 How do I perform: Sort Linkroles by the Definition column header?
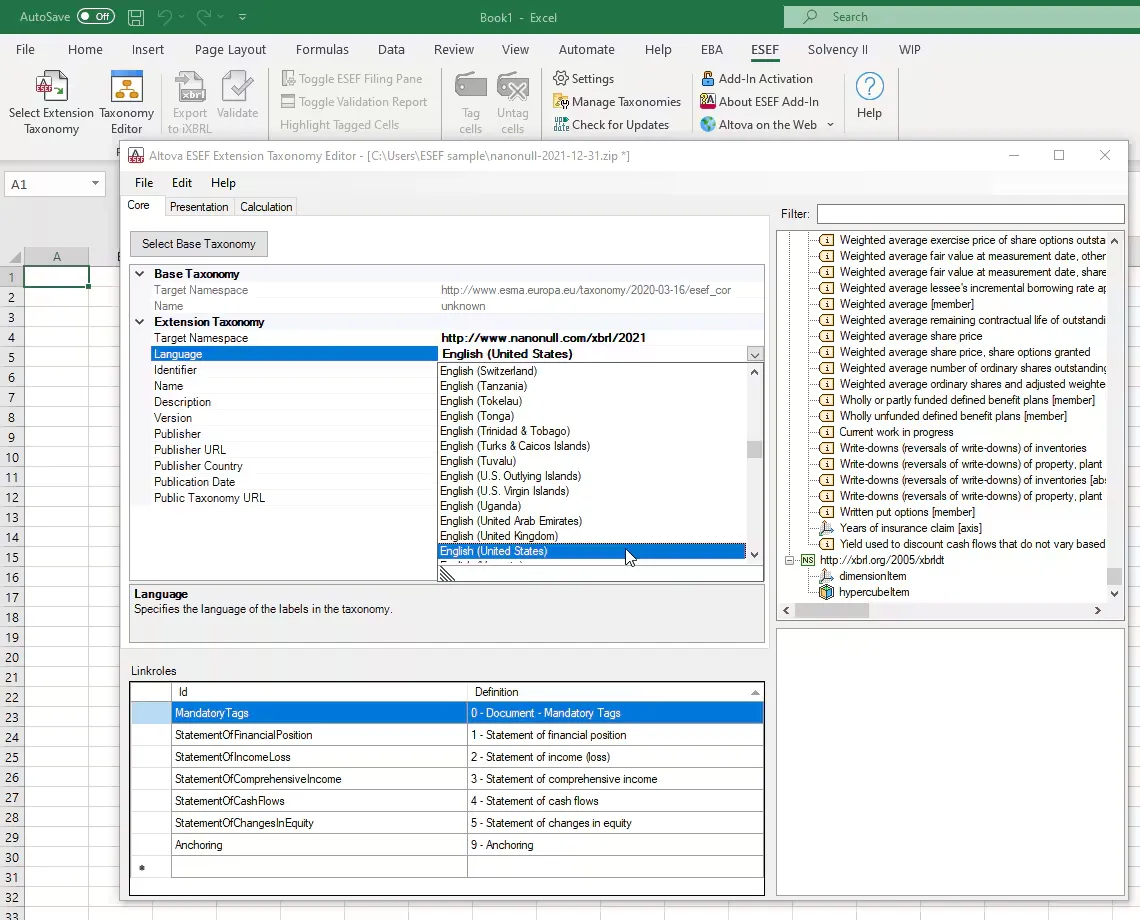(615, 692)
